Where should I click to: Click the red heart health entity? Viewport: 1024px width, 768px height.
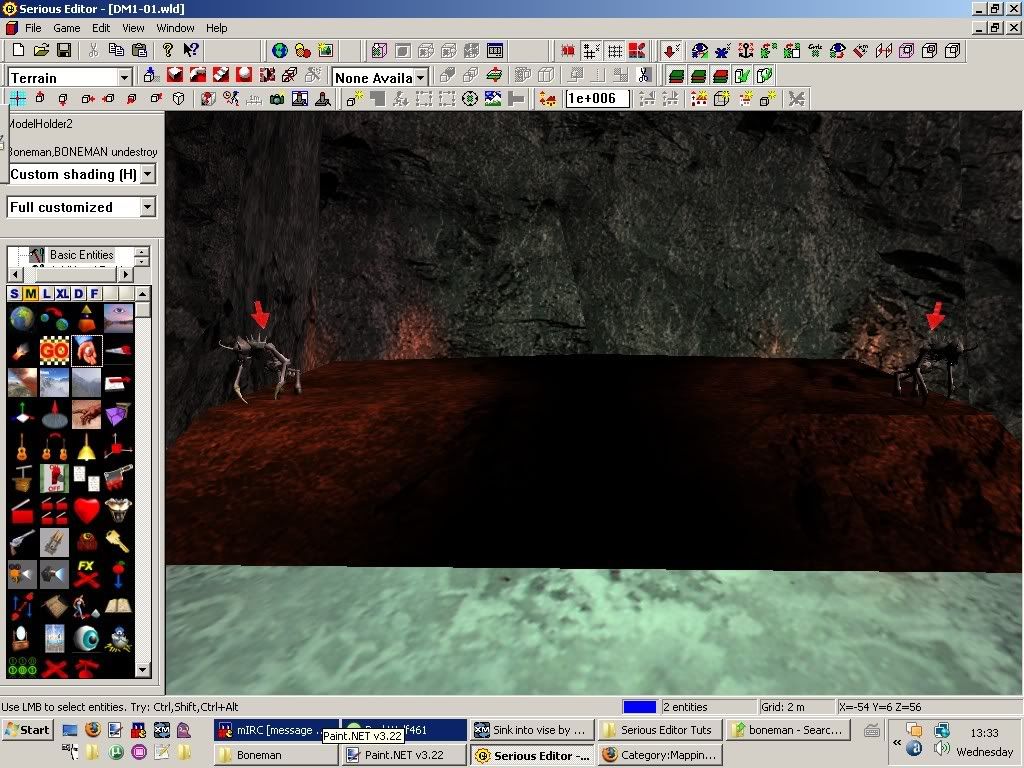87,510
